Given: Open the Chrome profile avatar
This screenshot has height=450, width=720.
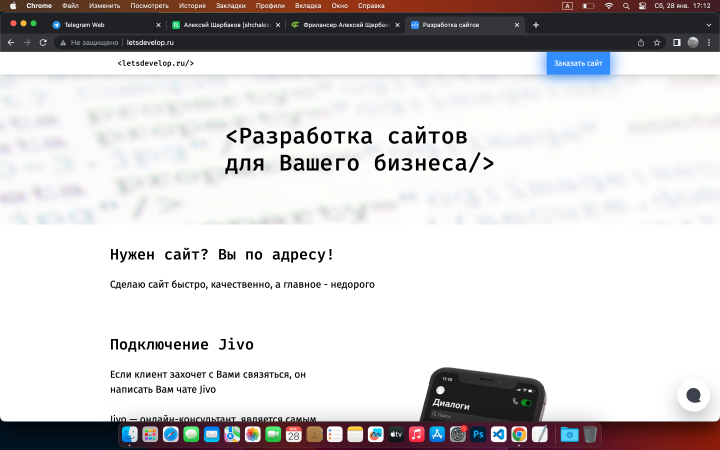Looking at the screenshot, I should pos(693,42).
